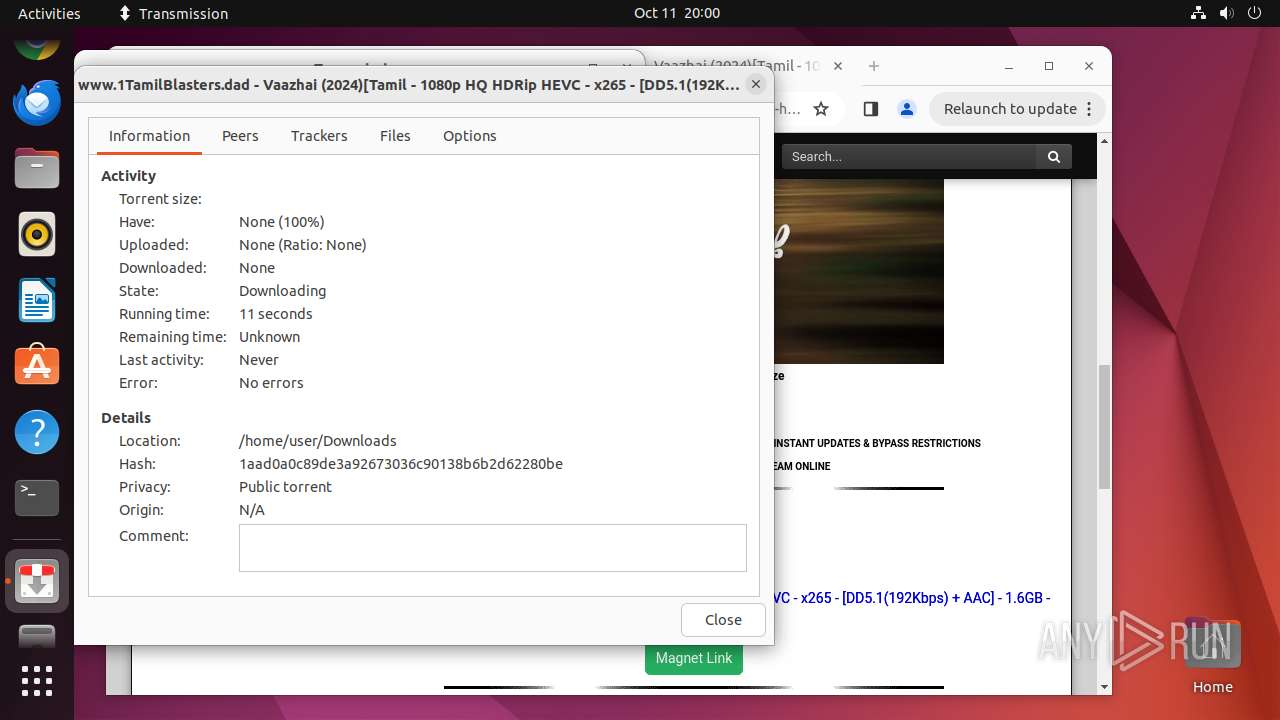Open the Home desktop folder icon

pyautogui.click(x=1212, y=655)
